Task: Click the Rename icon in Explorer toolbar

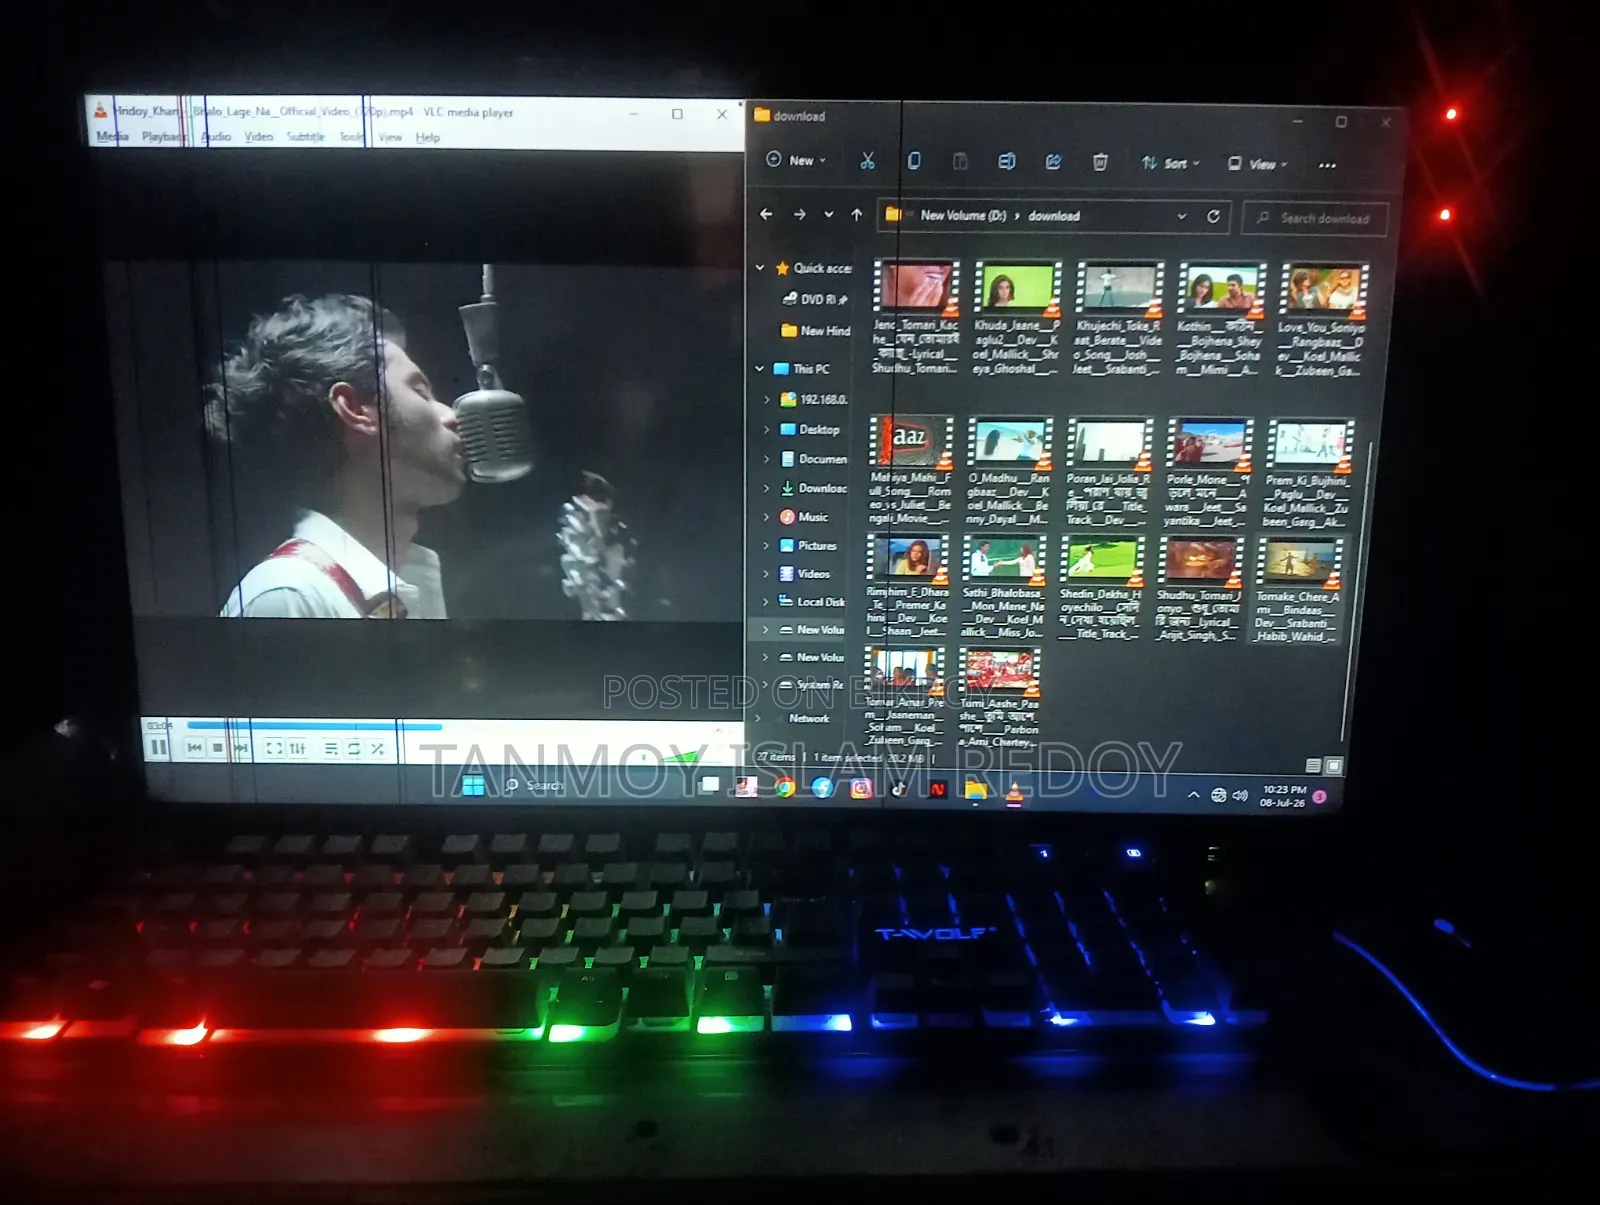Action: tap(1007, 162)
